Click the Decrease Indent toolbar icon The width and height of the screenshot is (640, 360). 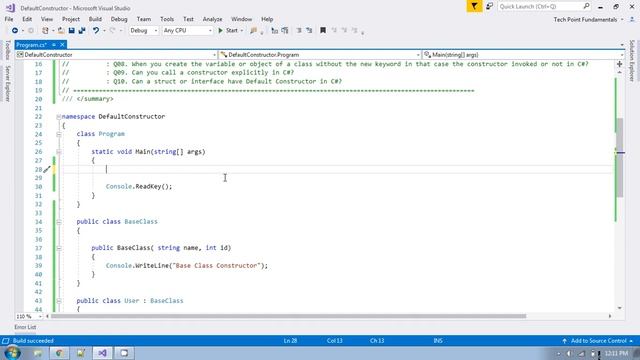(299, 31)
